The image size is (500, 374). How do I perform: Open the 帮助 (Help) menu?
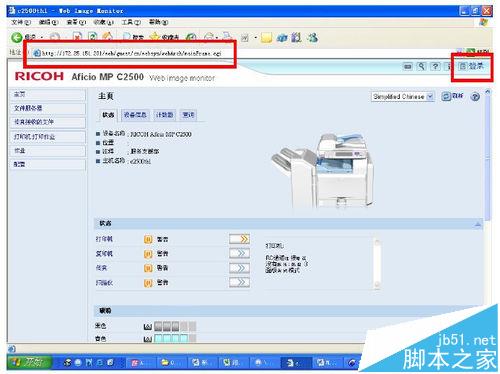[x=158, y=22]
